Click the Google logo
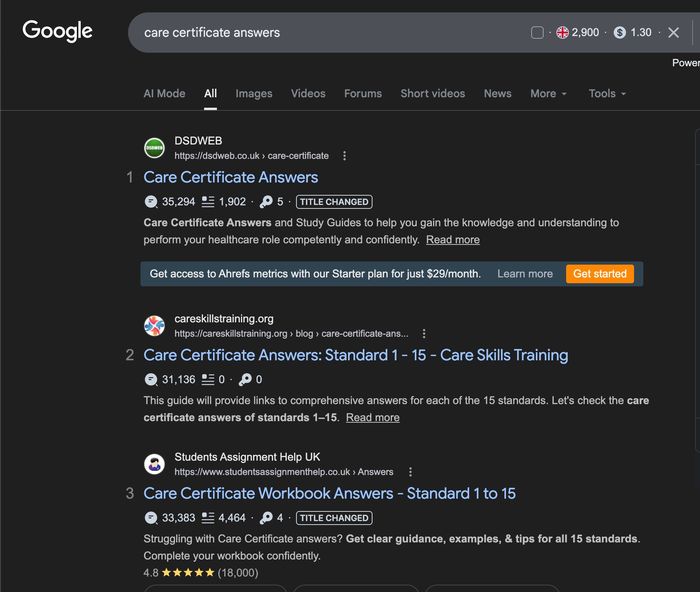This screenshot has width=700, height=592. pyautogui.click(x=58, y=31)
